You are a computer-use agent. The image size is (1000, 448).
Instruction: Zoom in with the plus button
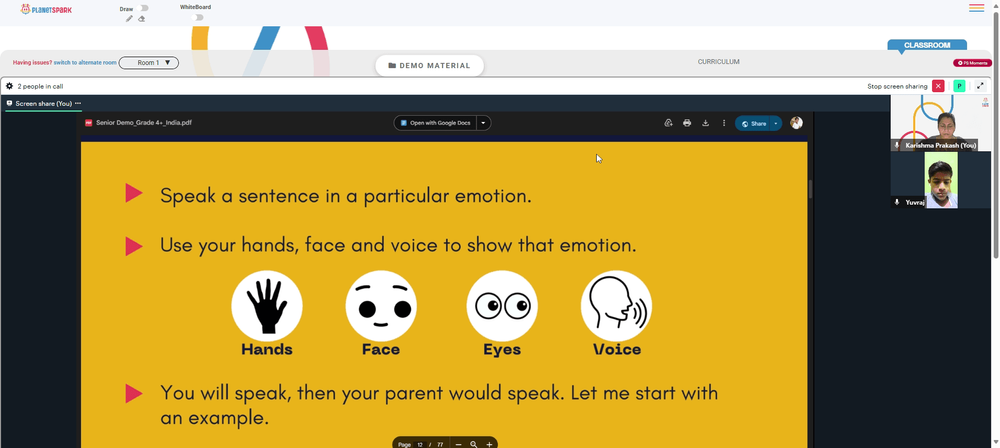(x=489, y=444)
